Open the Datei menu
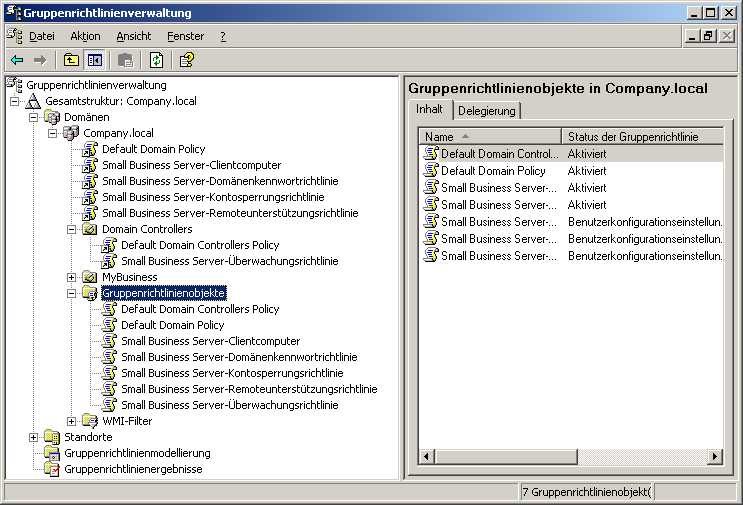Image resolution: width=743 pixels, height=505 pixels. point(42,36)
